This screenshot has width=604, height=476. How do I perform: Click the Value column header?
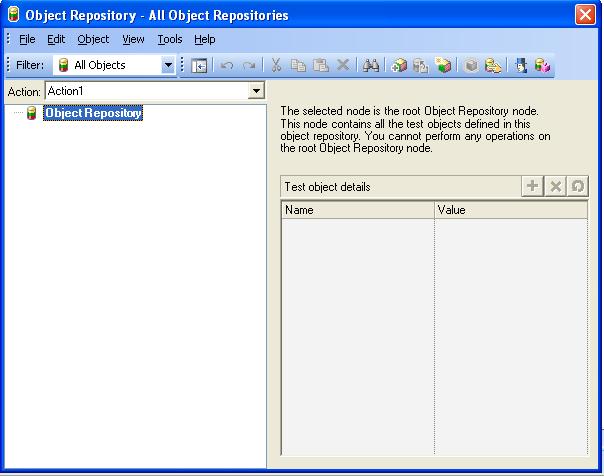[x=511, y=210]
